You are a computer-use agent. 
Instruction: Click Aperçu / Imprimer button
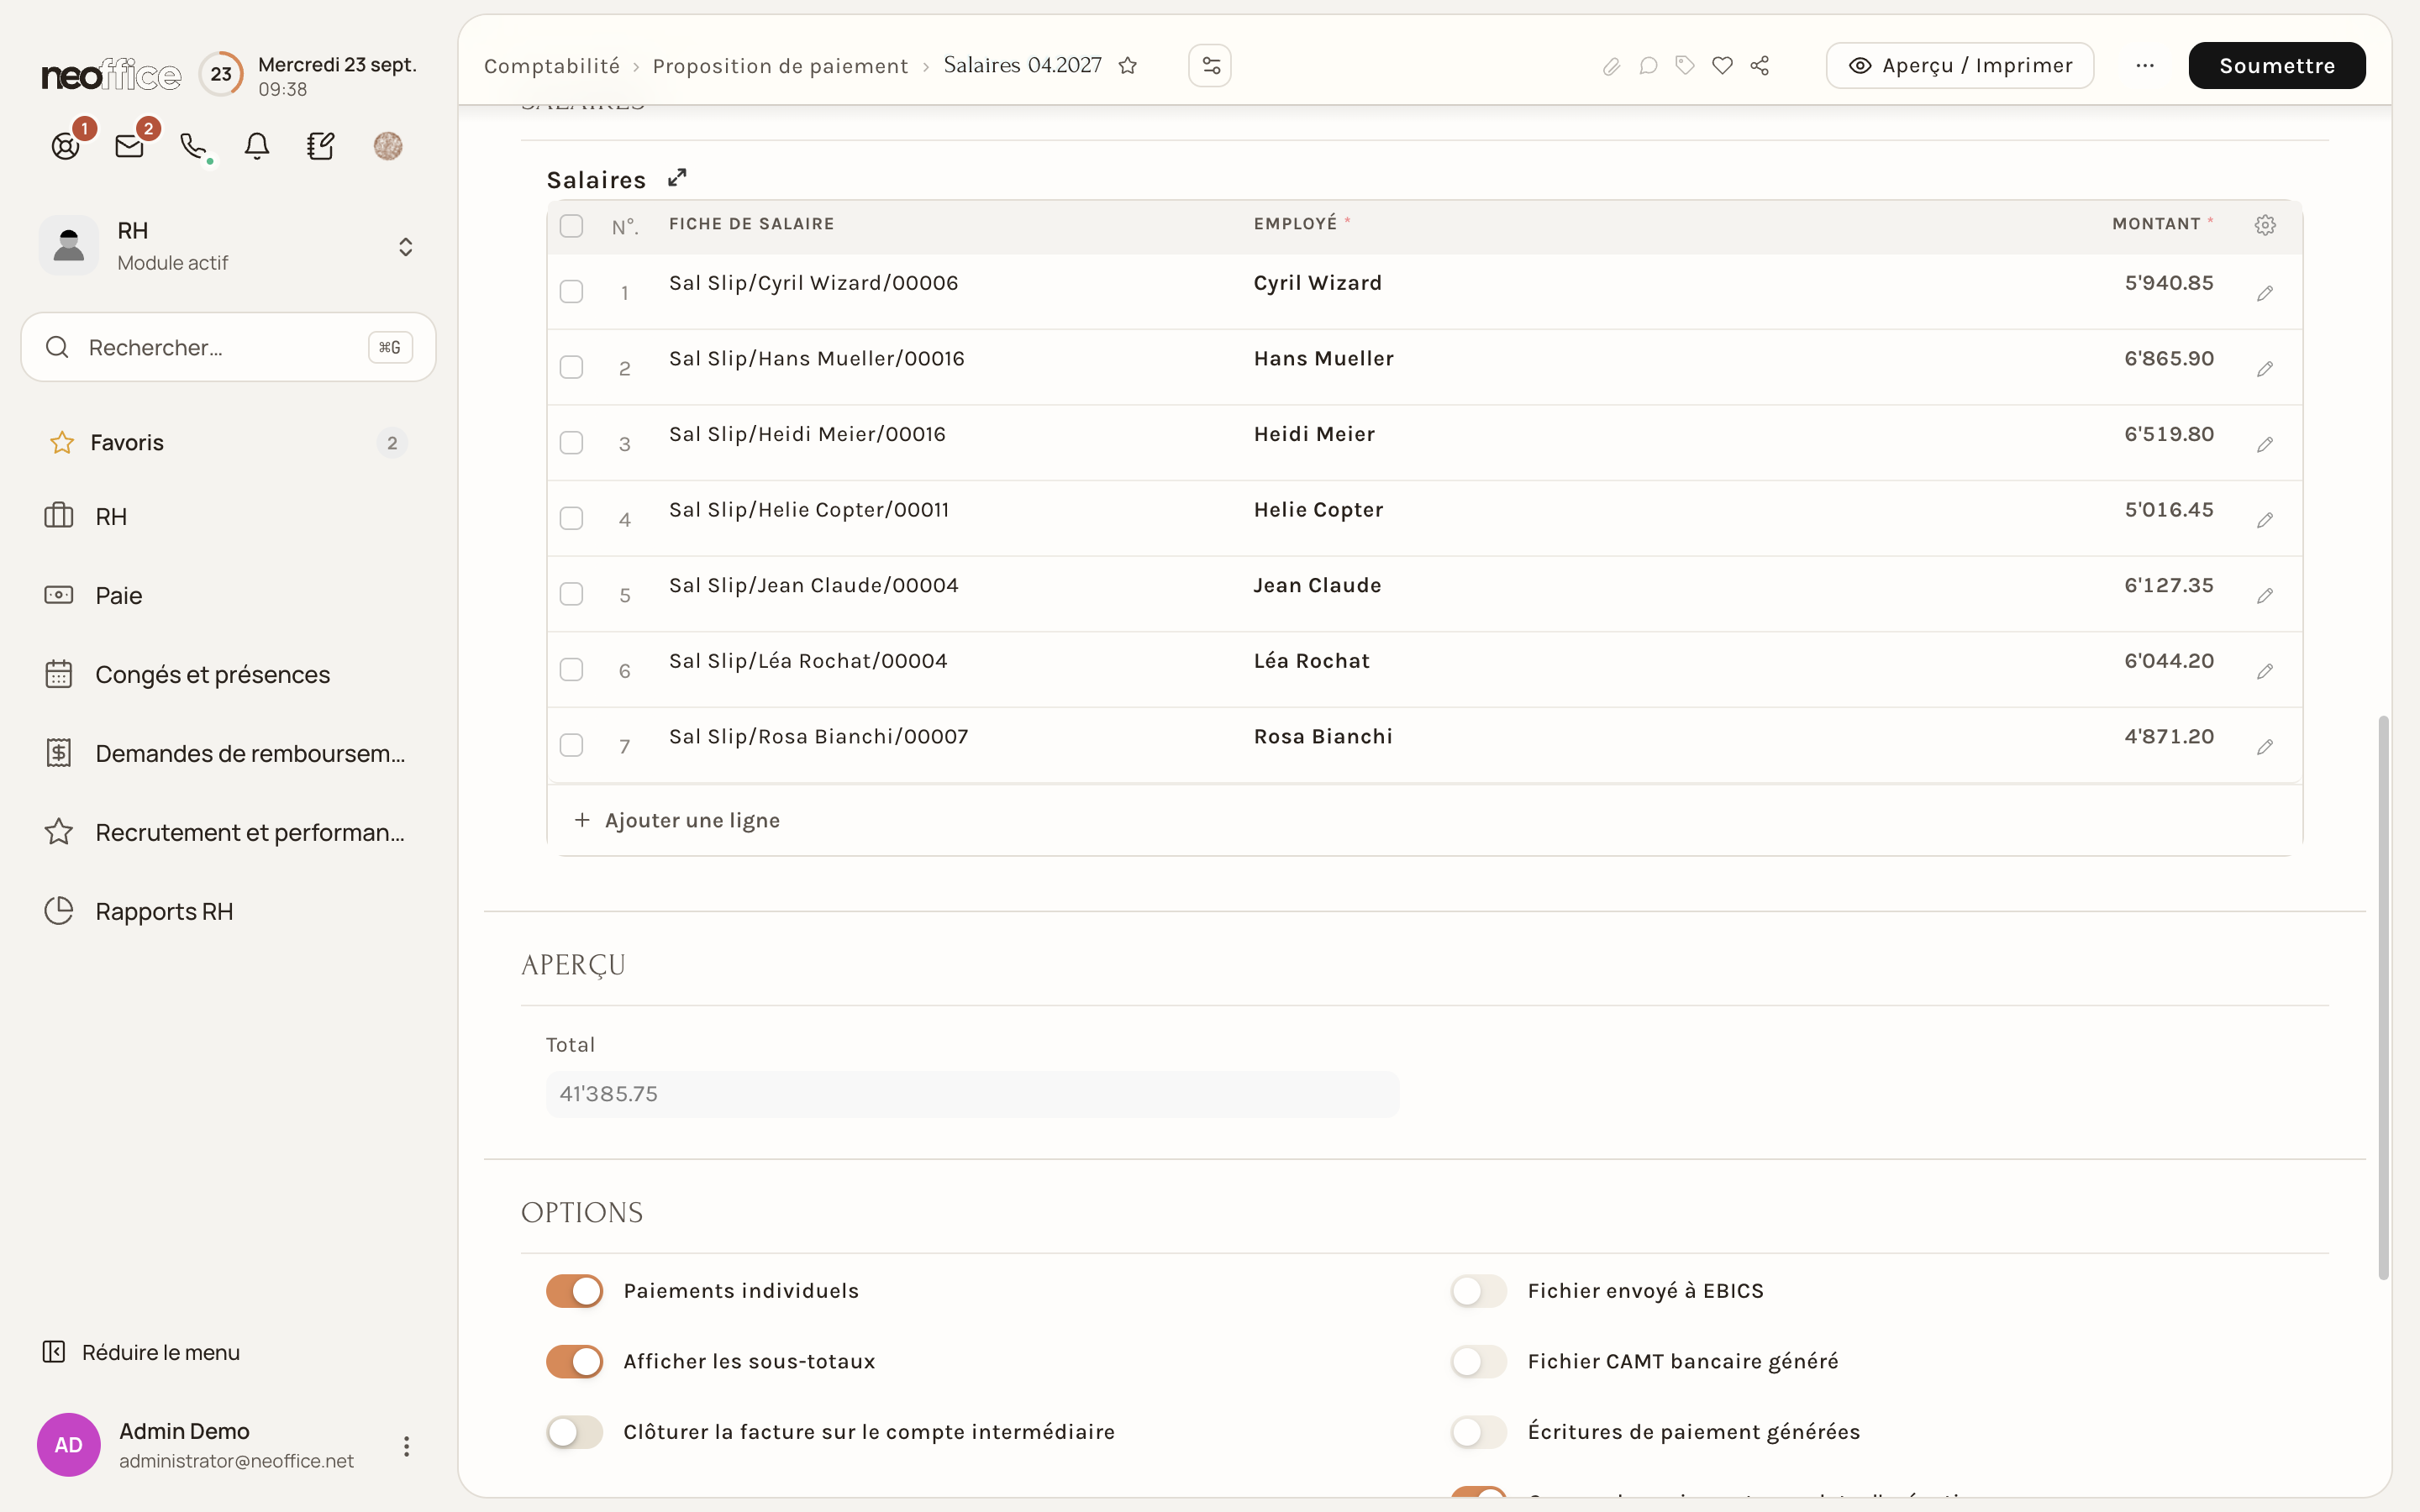click(1959, 66)
